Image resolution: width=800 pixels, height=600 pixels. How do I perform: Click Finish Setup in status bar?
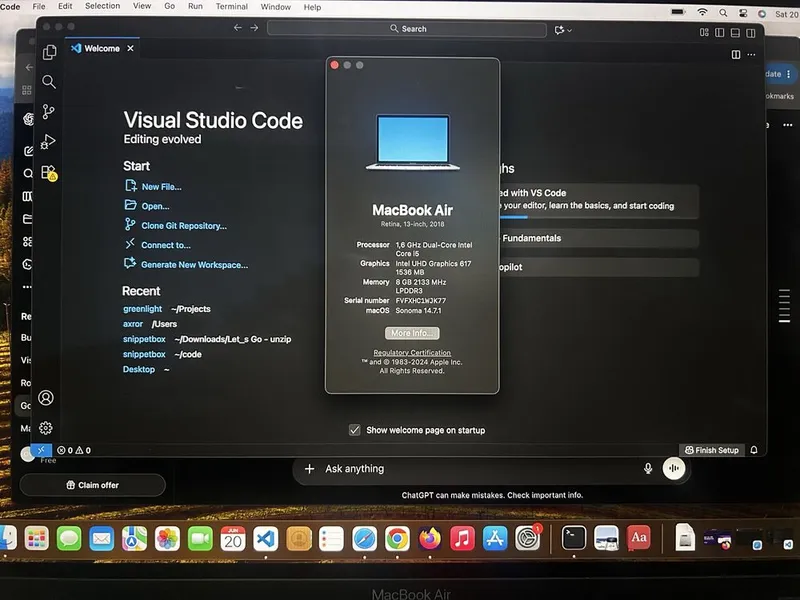pyautogui.click(x=712, y=449)
